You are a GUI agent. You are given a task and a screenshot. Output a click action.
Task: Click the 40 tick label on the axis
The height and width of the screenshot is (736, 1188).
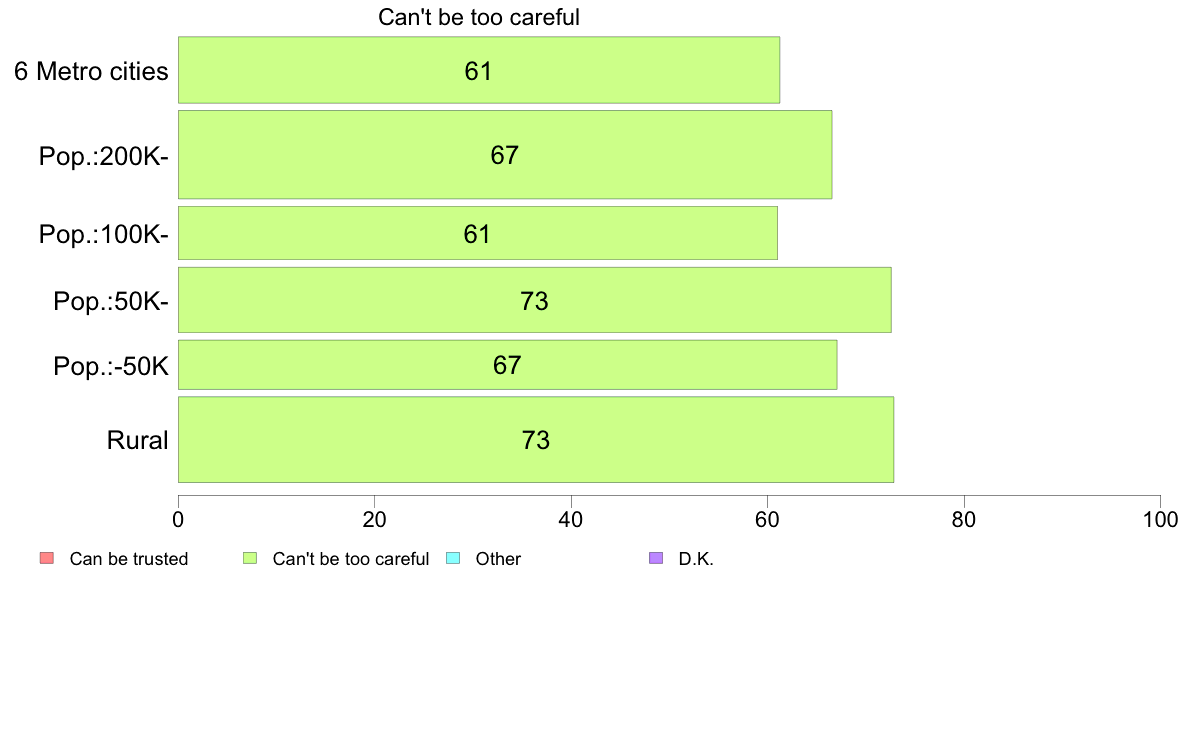[x=571, y=519]
